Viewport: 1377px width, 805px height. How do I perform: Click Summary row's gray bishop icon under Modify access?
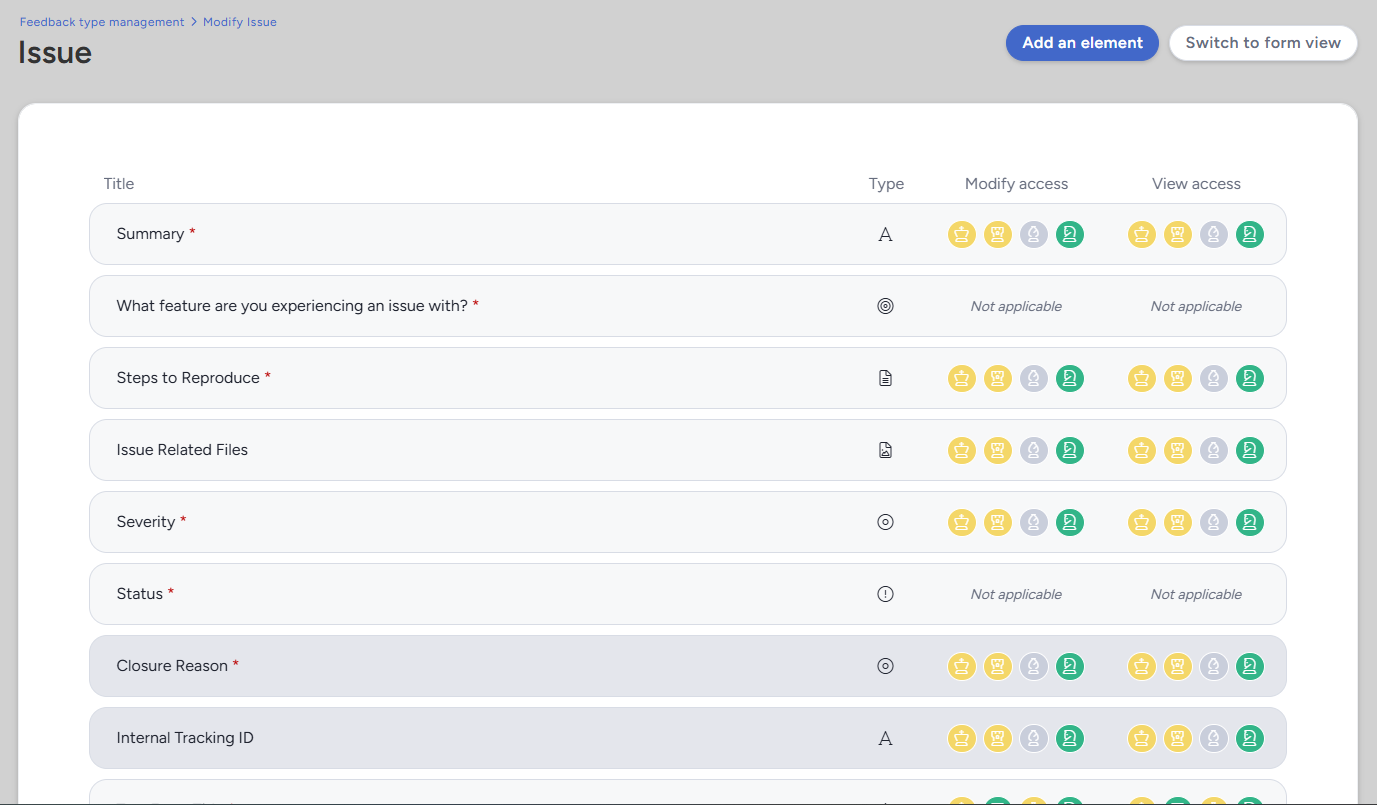tap(1034, 234)
